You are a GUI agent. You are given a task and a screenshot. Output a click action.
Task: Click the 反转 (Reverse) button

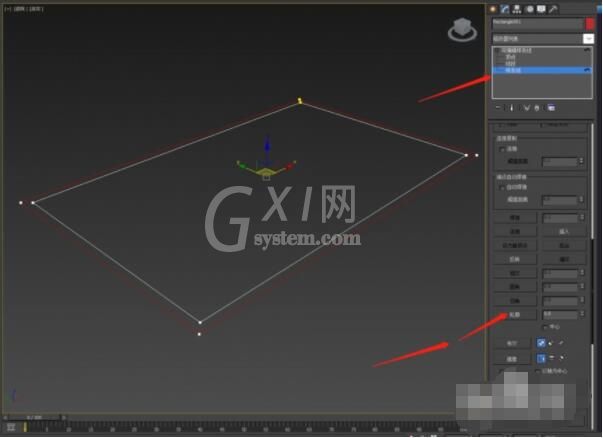515,260
